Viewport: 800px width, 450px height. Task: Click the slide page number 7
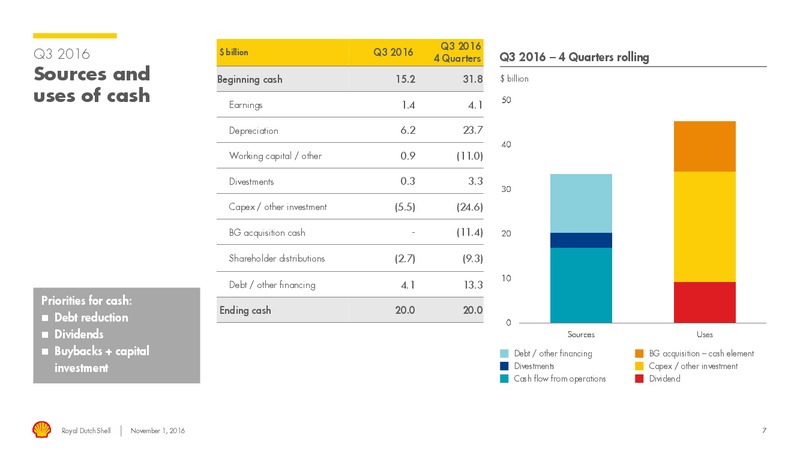pos(764,431)
